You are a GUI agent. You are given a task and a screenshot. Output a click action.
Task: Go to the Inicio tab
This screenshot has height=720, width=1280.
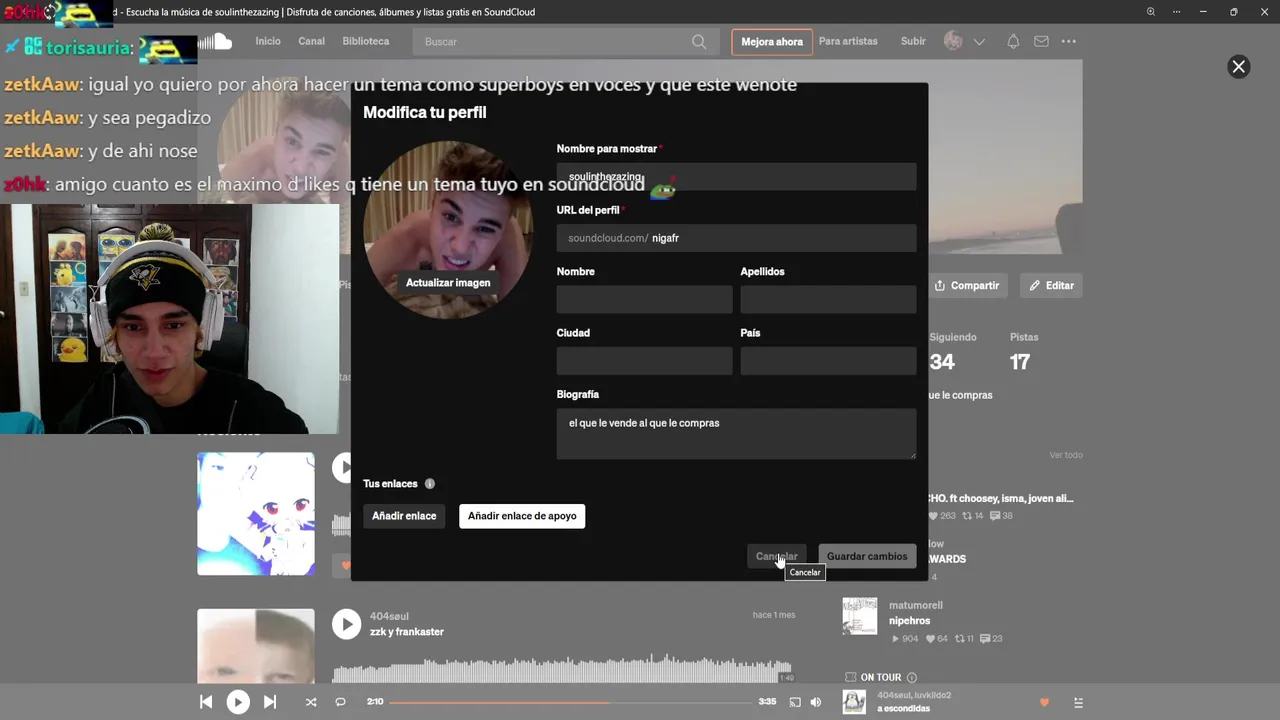pos(268,42)
